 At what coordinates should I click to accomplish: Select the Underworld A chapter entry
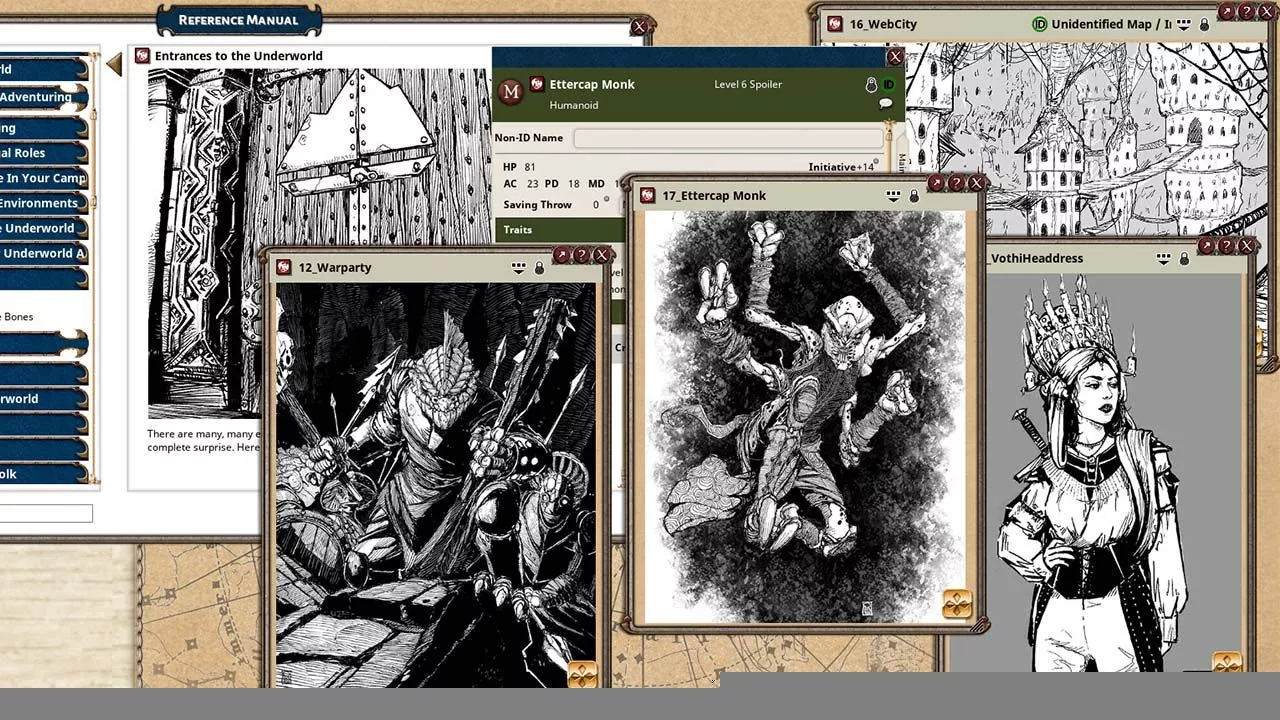pyautogui.click(x=43, y=253)
